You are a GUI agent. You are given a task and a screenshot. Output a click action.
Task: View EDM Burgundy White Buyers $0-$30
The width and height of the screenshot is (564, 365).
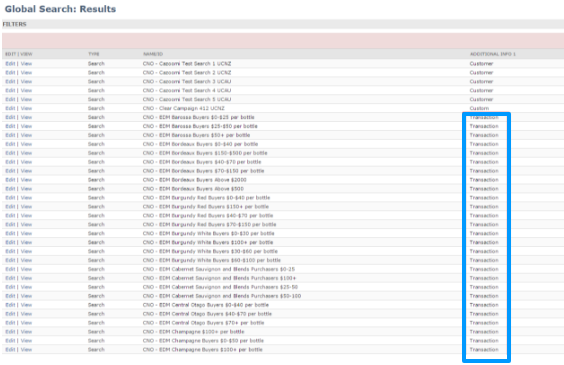click(x=26, y=233)
